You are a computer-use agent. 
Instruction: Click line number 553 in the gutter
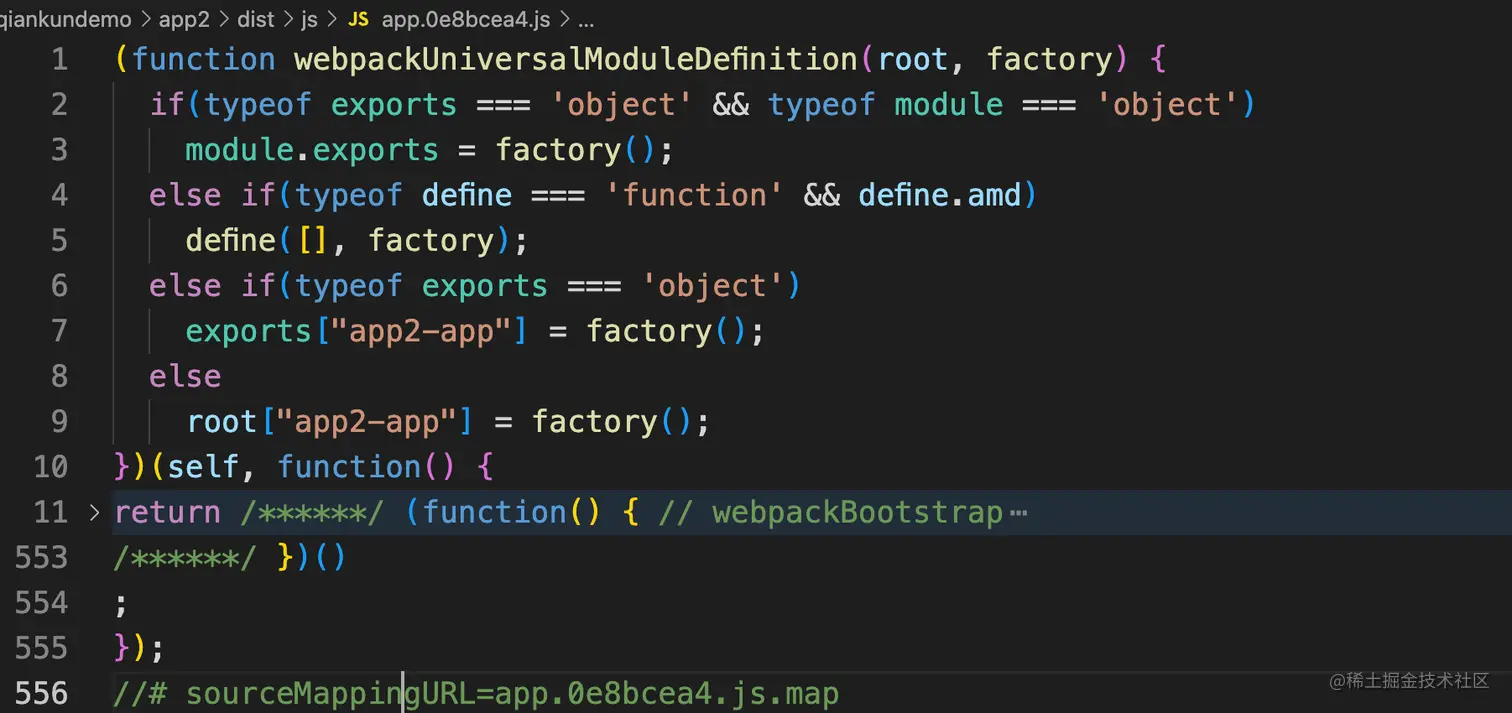point(42,557)
